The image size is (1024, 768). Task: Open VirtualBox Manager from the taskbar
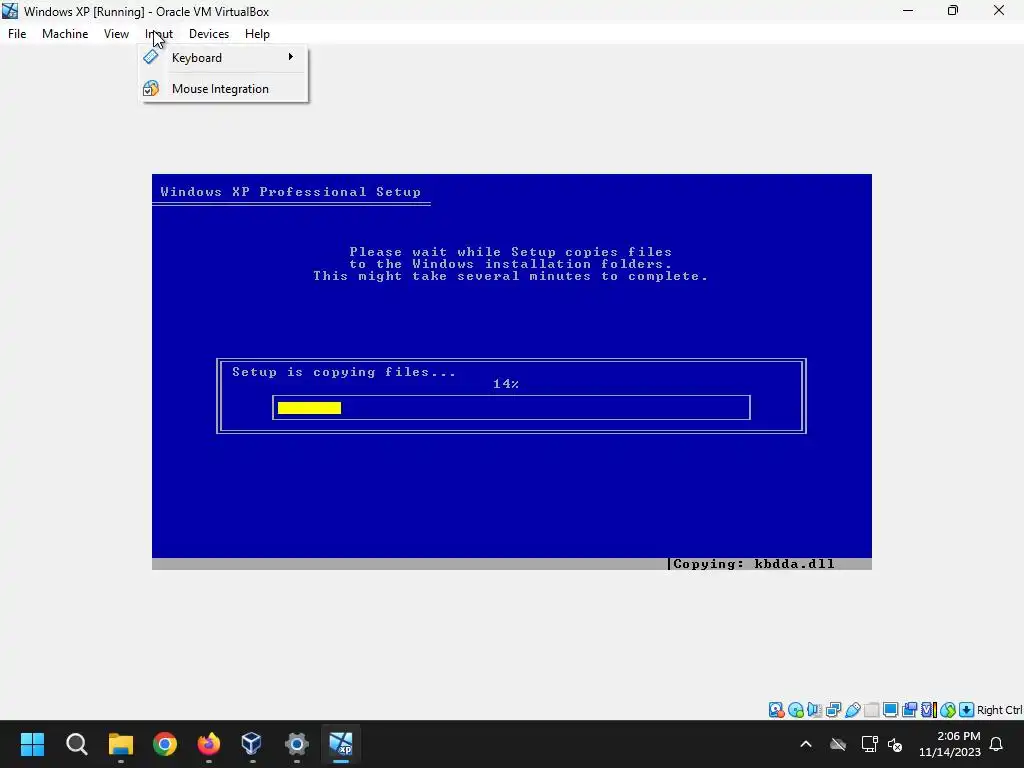pos(252,744)
